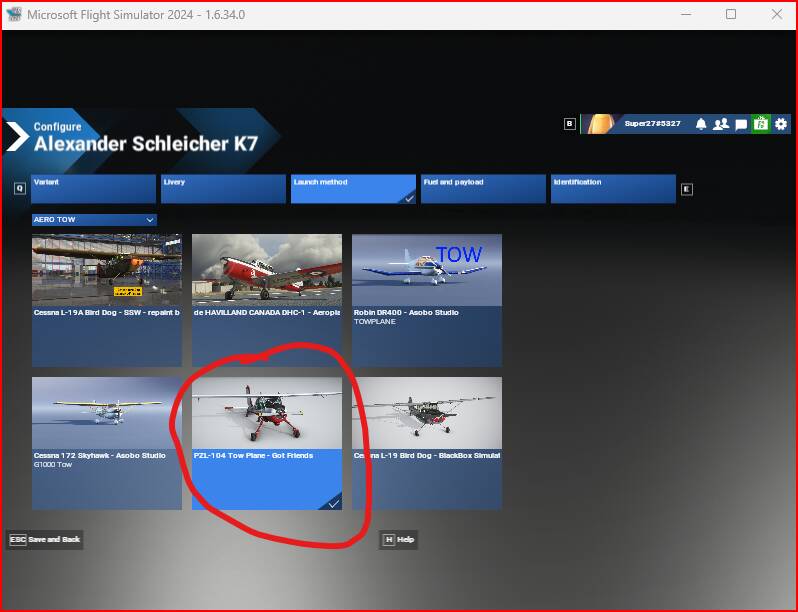Click the Alexander Schleicher K7 heading
Image resolution: width=798 pixels, height=612 pixels.
point(146,144)
